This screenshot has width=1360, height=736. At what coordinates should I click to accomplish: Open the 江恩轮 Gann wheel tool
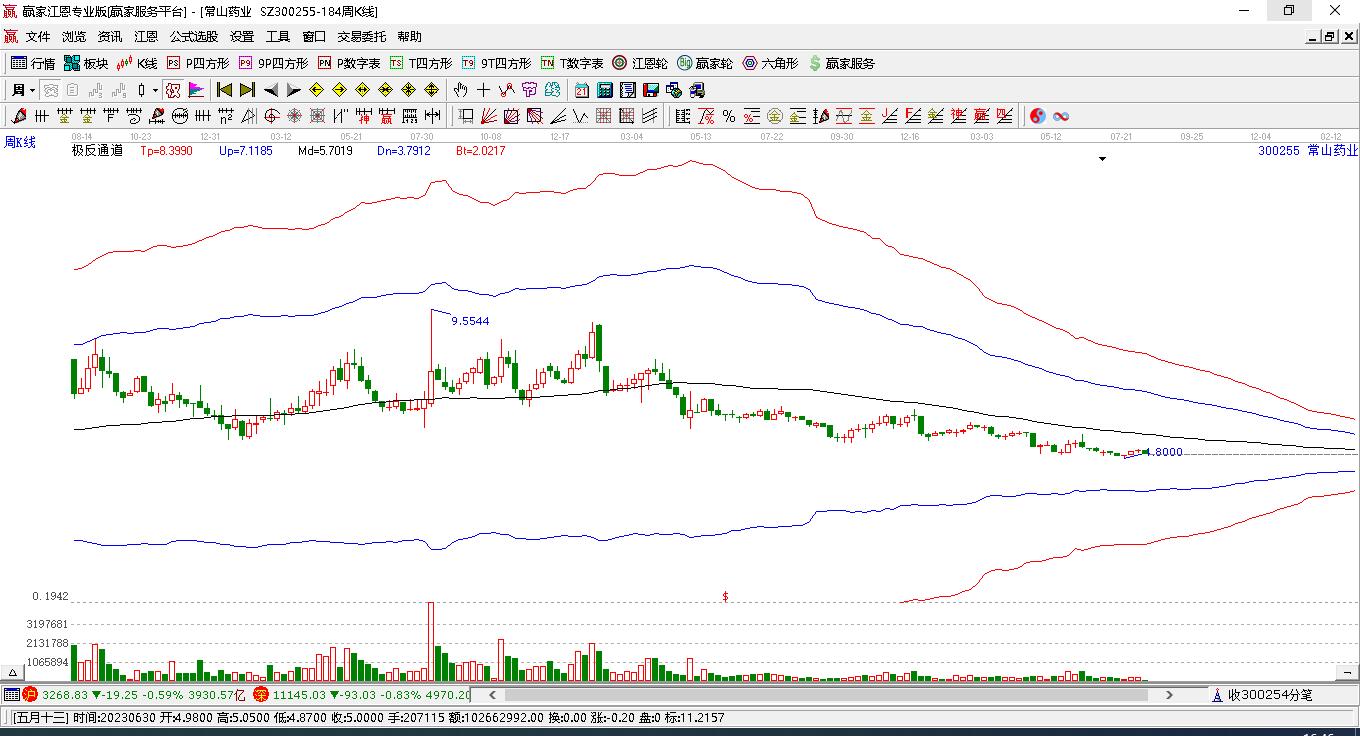640,63
